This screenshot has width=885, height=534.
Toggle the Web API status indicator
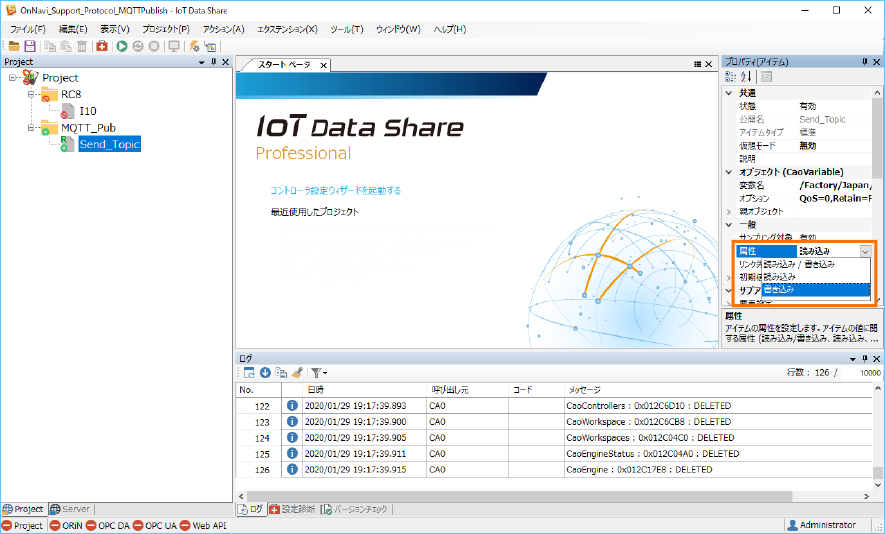(x=203, y=526)
